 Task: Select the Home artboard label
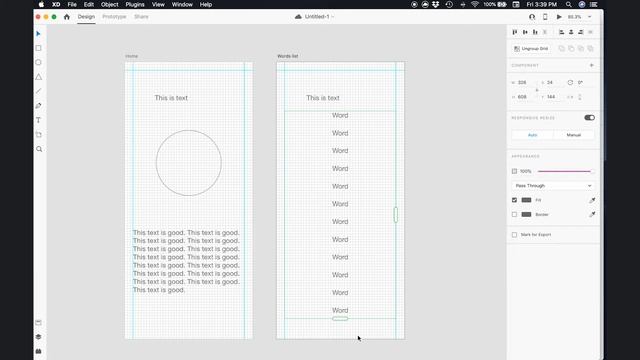click(131, 56)
